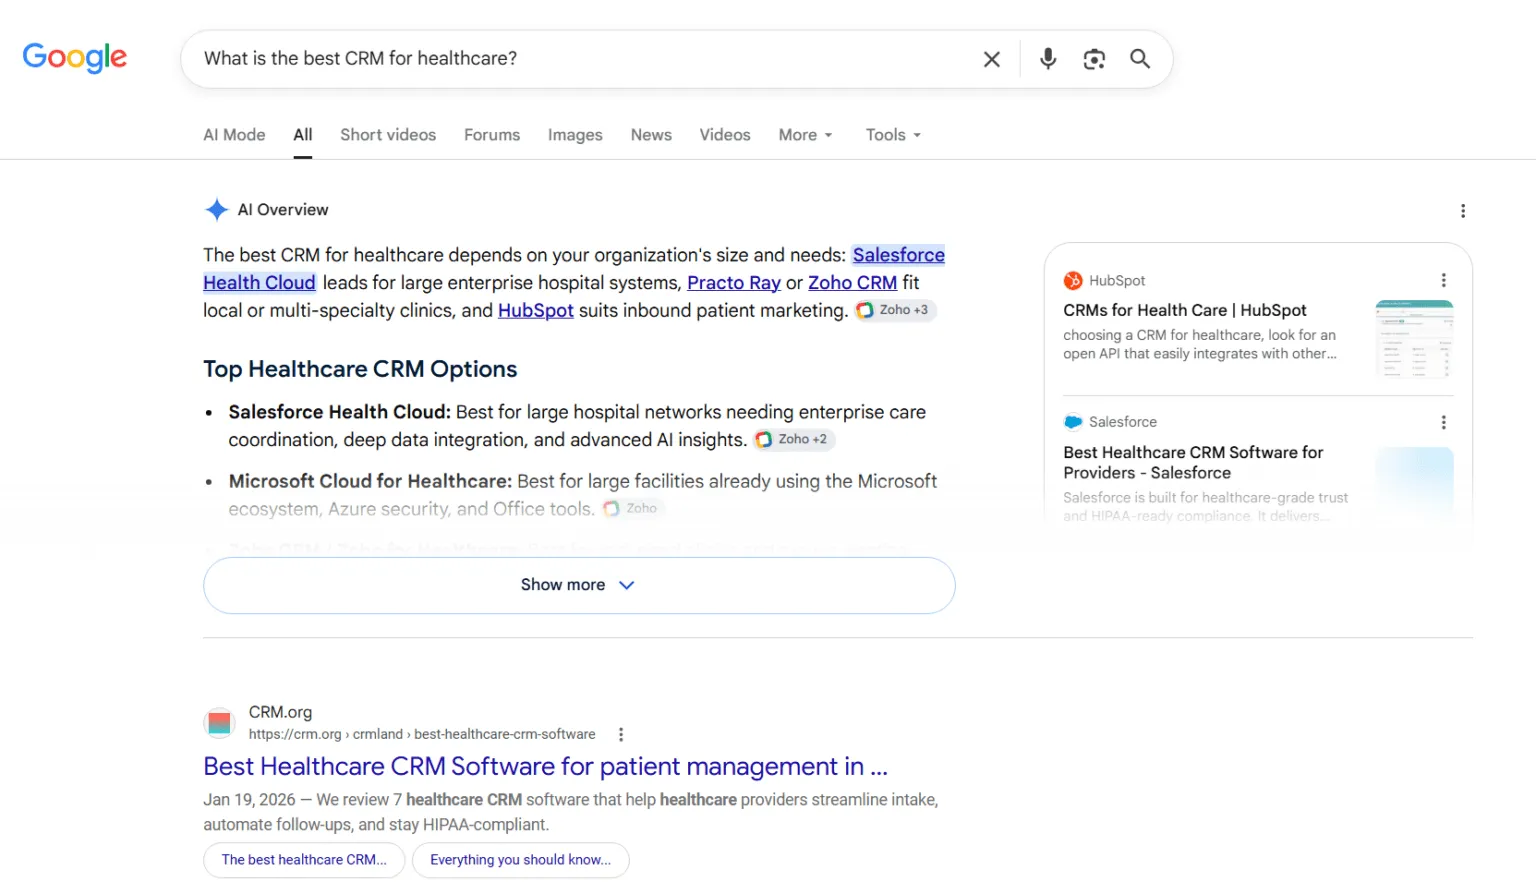Screen dimensions: 1536x882
Task: Select the All results tab
Action: tap(303, 135)
